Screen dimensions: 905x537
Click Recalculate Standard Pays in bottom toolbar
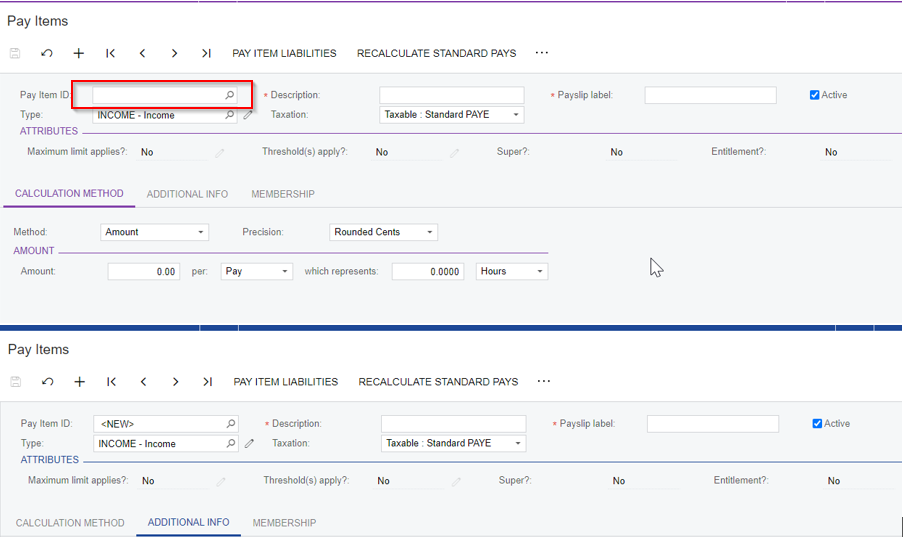click(438, 381)
